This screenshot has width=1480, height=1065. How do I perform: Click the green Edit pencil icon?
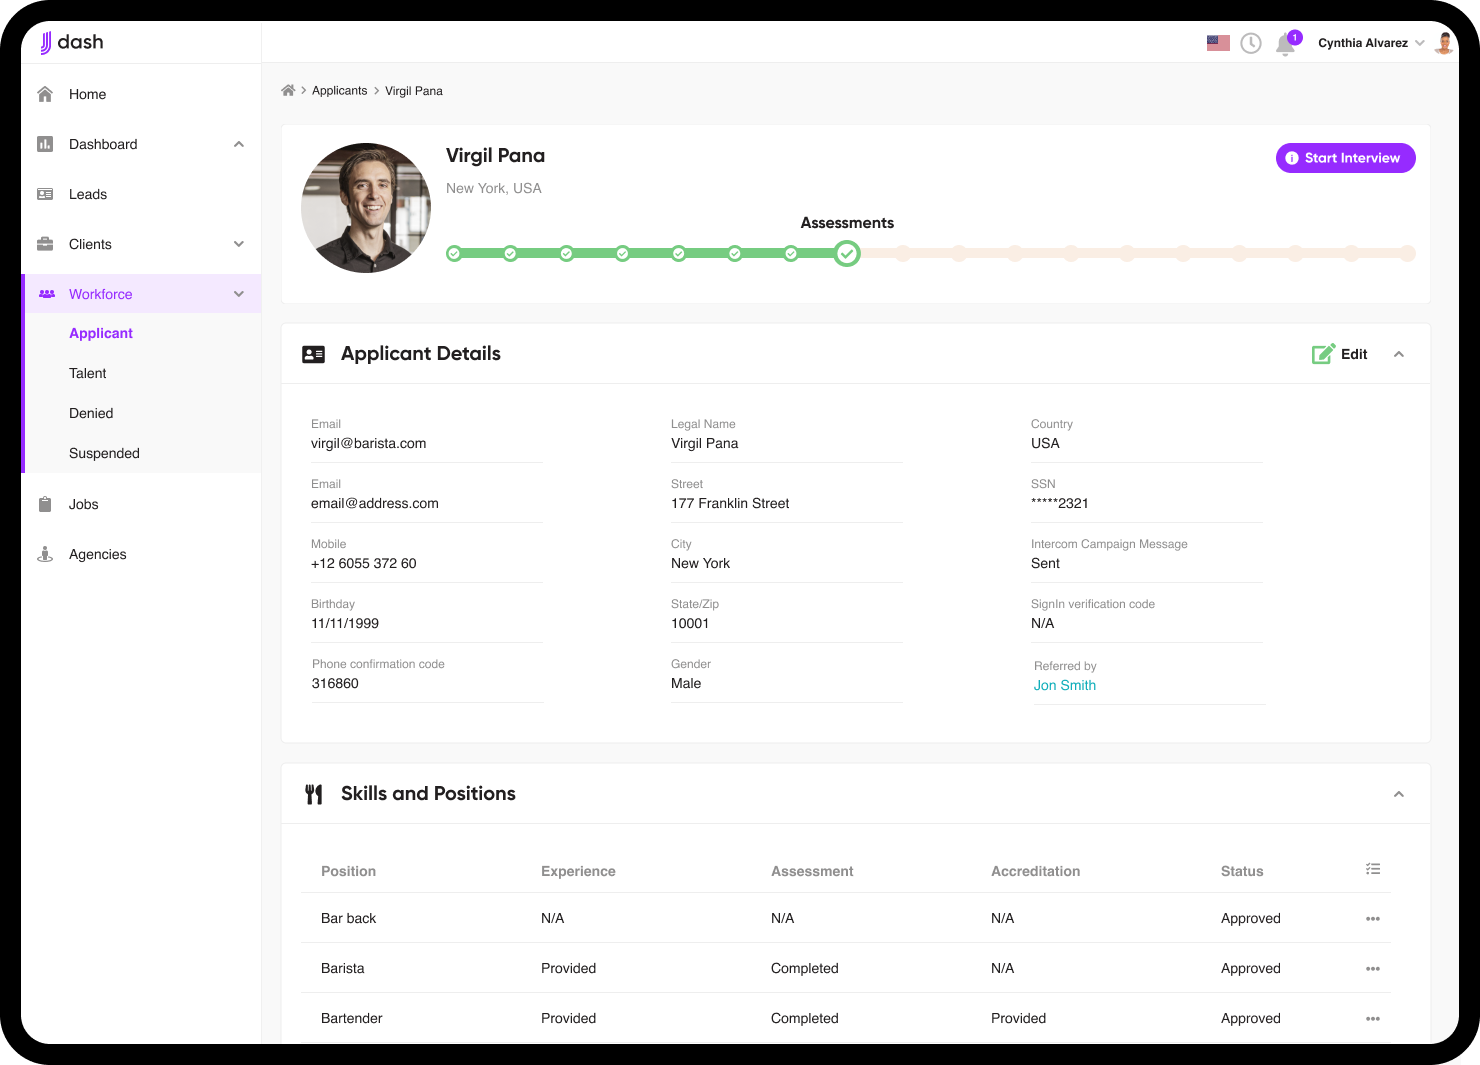pos(1323,354)
